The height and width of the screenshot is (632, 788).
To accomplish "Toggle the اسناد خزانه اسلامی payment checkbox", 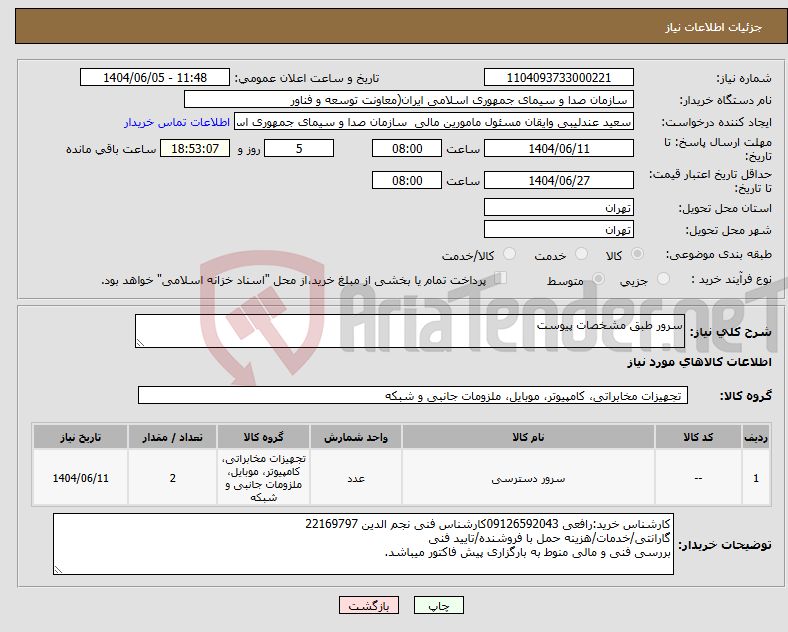I will tap(500, 278).
